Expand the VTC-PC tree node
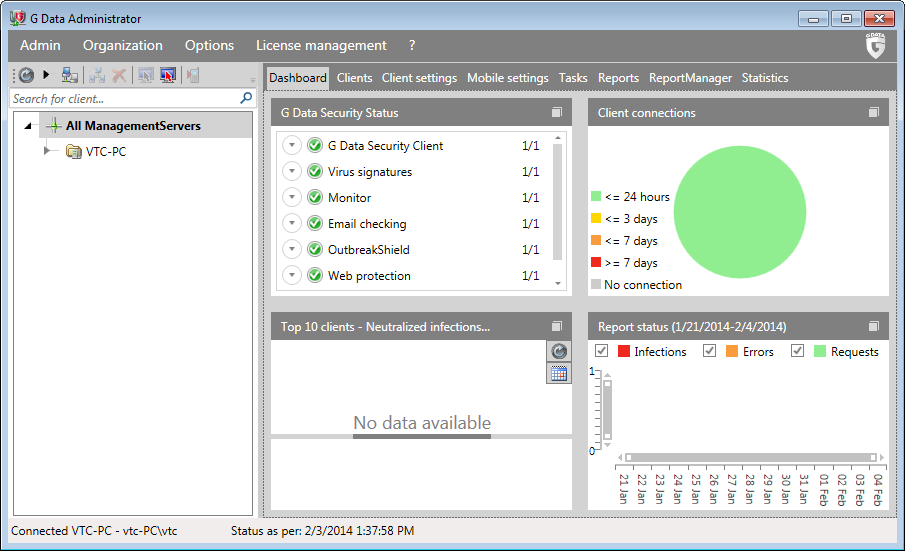Screen dimensions: 905x551 pyautogui.click(x=45, y=151)
